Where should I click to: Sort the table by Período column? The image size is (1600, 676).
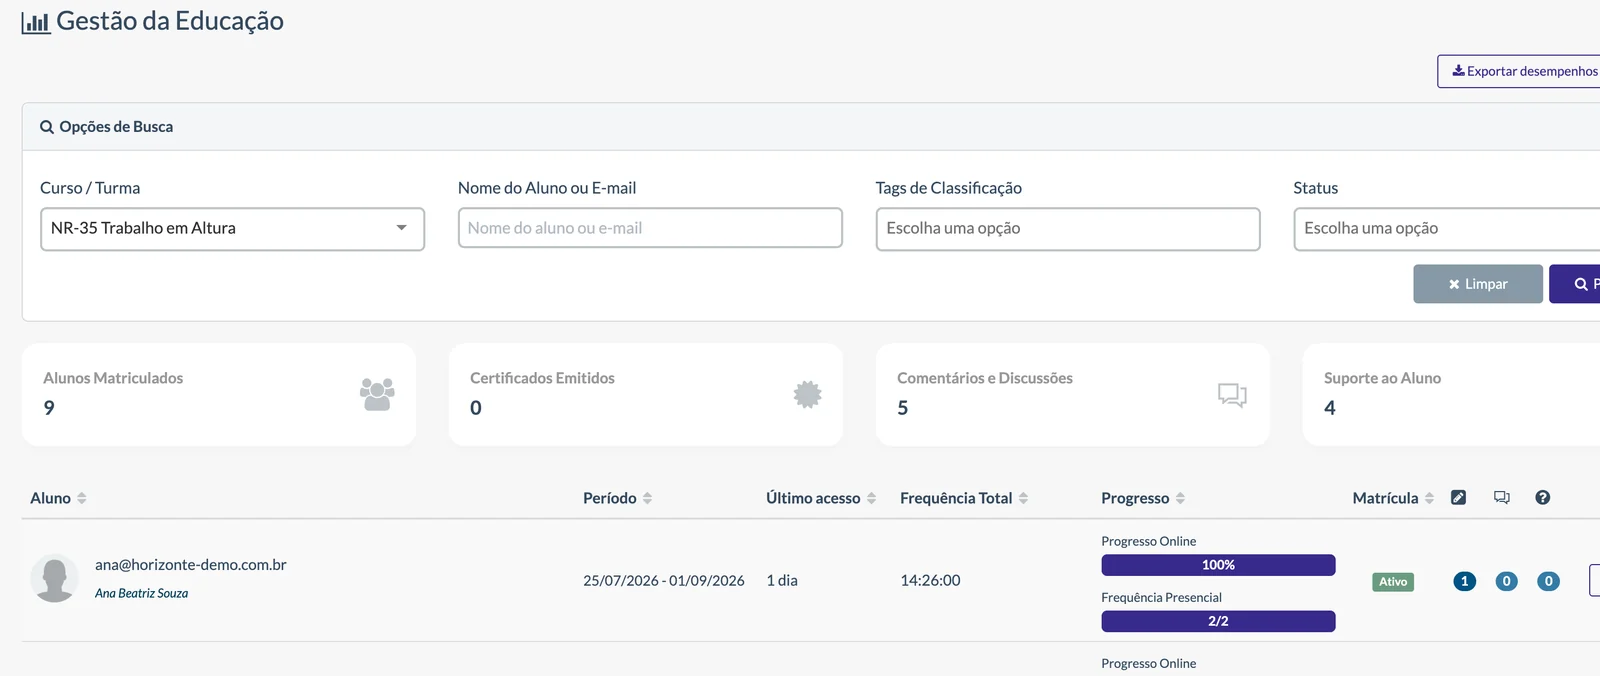617,498
